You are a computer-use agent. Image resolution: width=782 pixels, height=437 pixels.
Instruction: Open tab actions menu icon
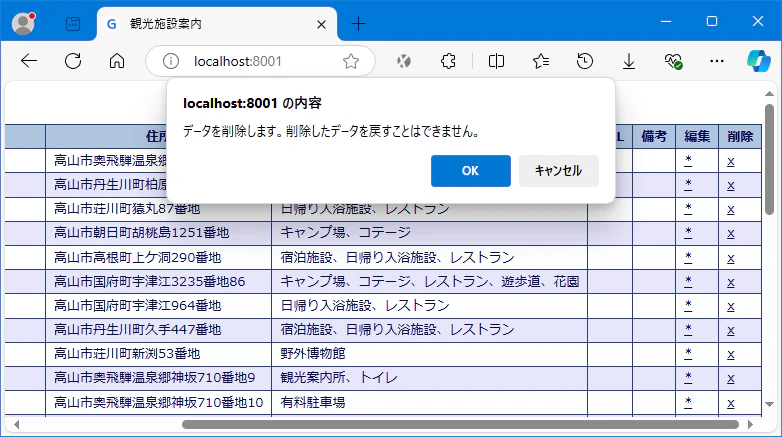73,23
